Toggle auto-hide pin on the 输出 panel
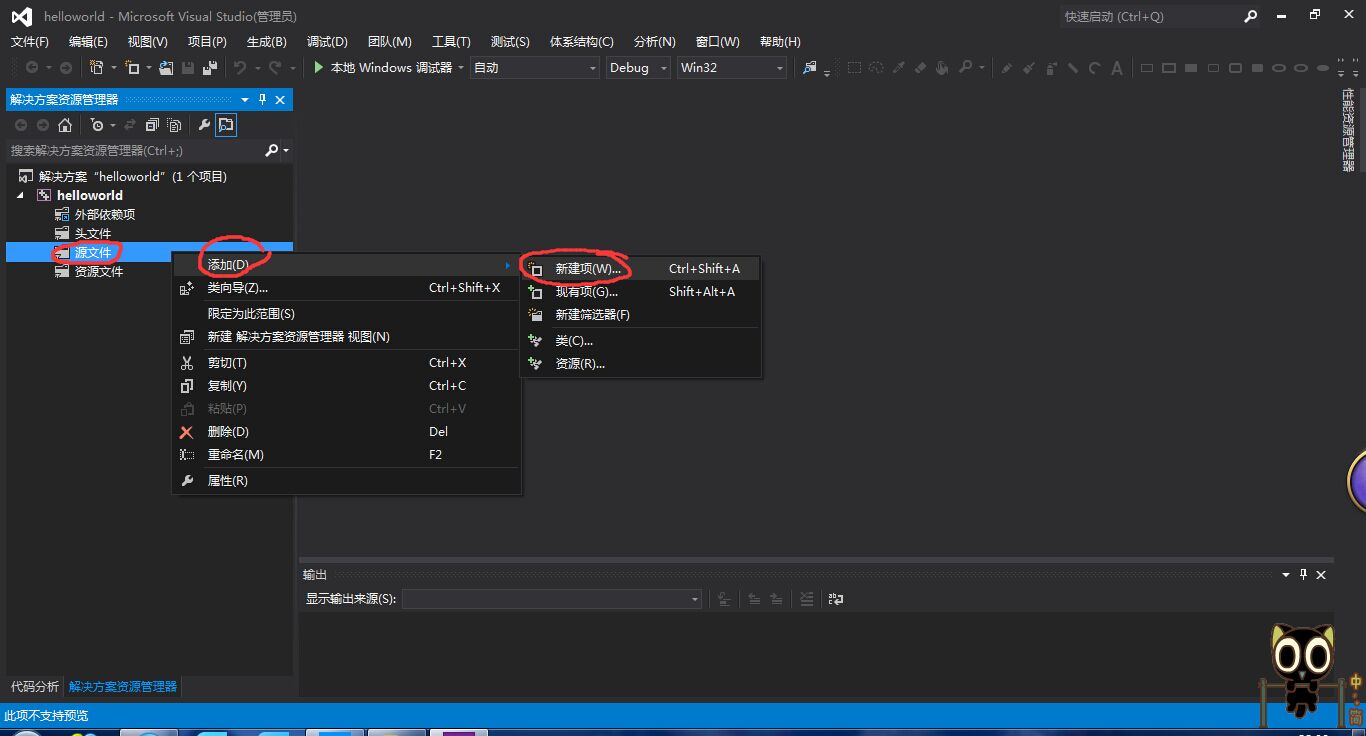The height and width of the screenshot is (736, 1366). (x=1303, y=575)
